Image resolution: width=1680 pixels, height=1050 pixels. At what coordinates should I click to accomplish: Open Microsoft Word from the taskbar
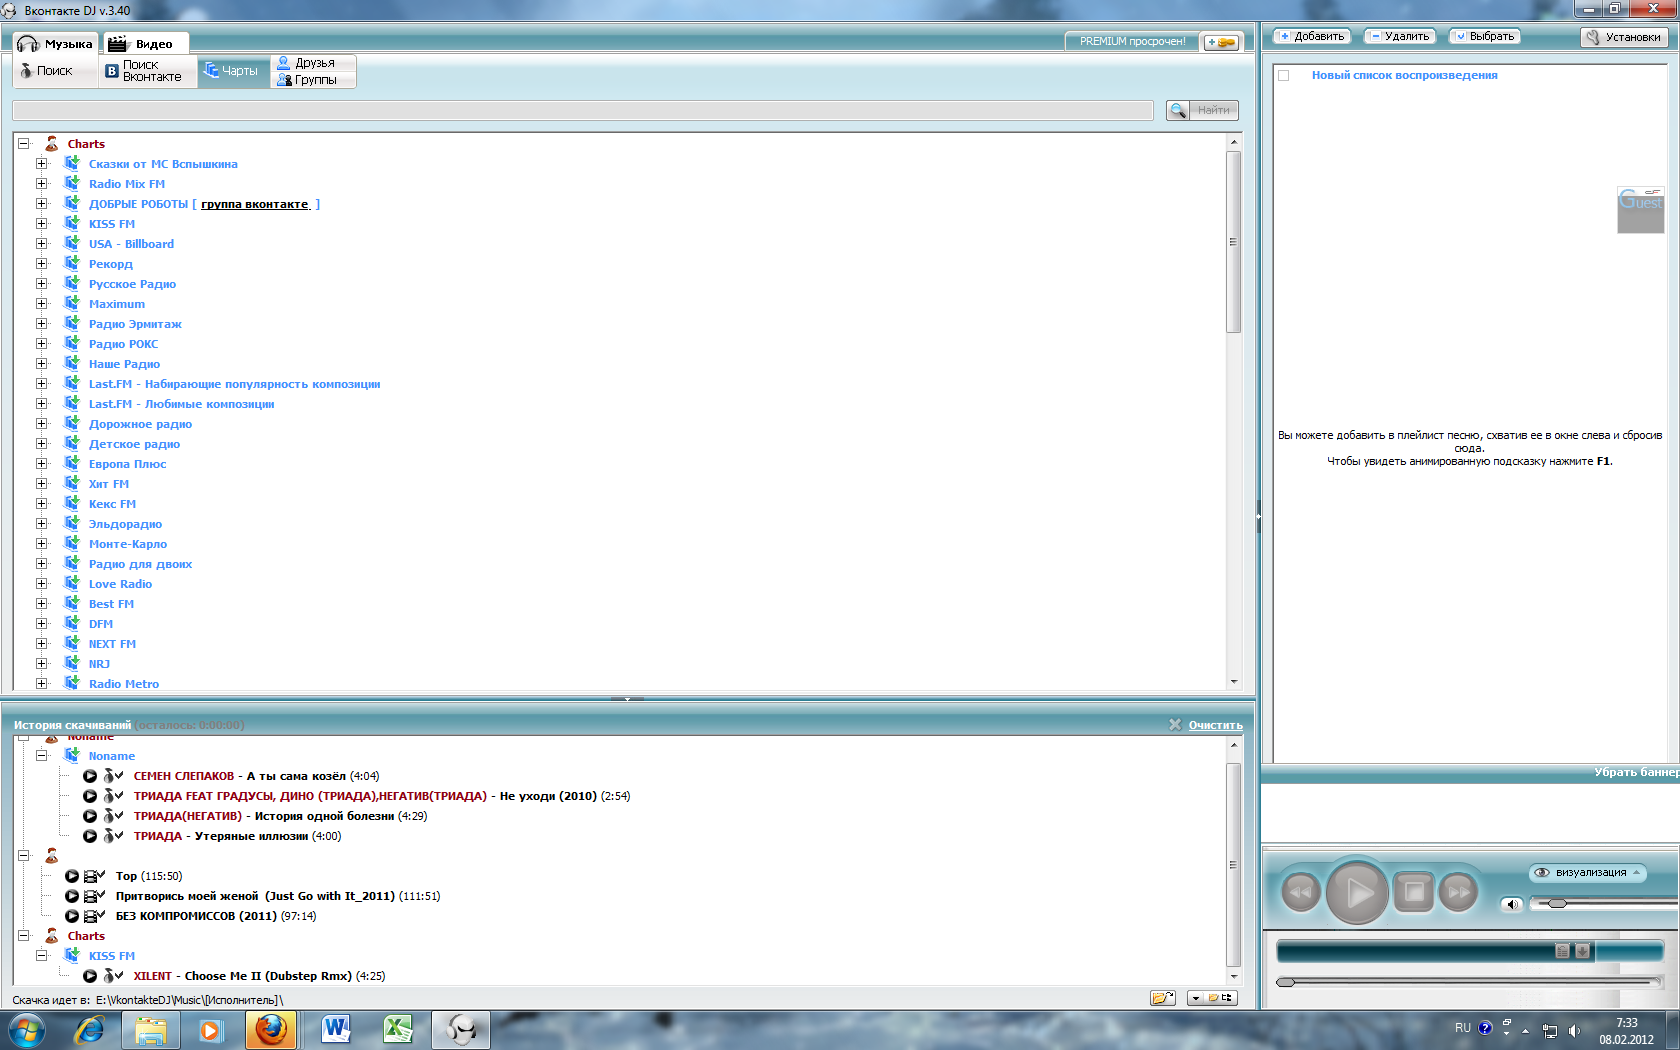(336, 1029)
